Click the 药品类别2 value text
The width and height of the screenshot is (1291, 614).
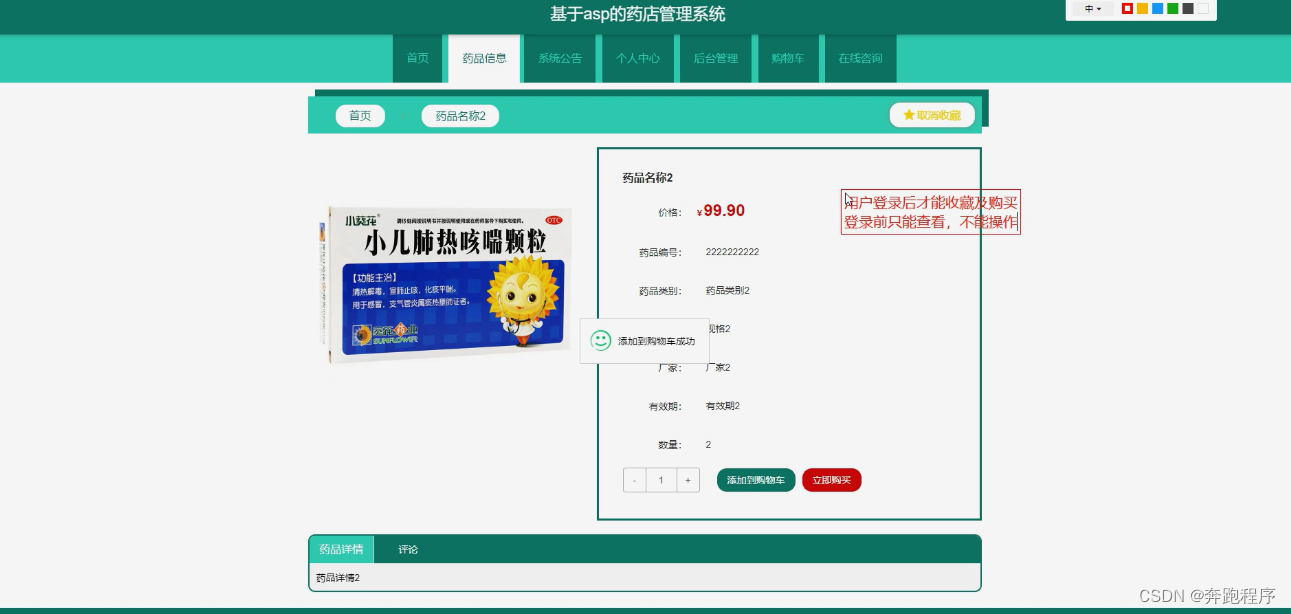728,291
